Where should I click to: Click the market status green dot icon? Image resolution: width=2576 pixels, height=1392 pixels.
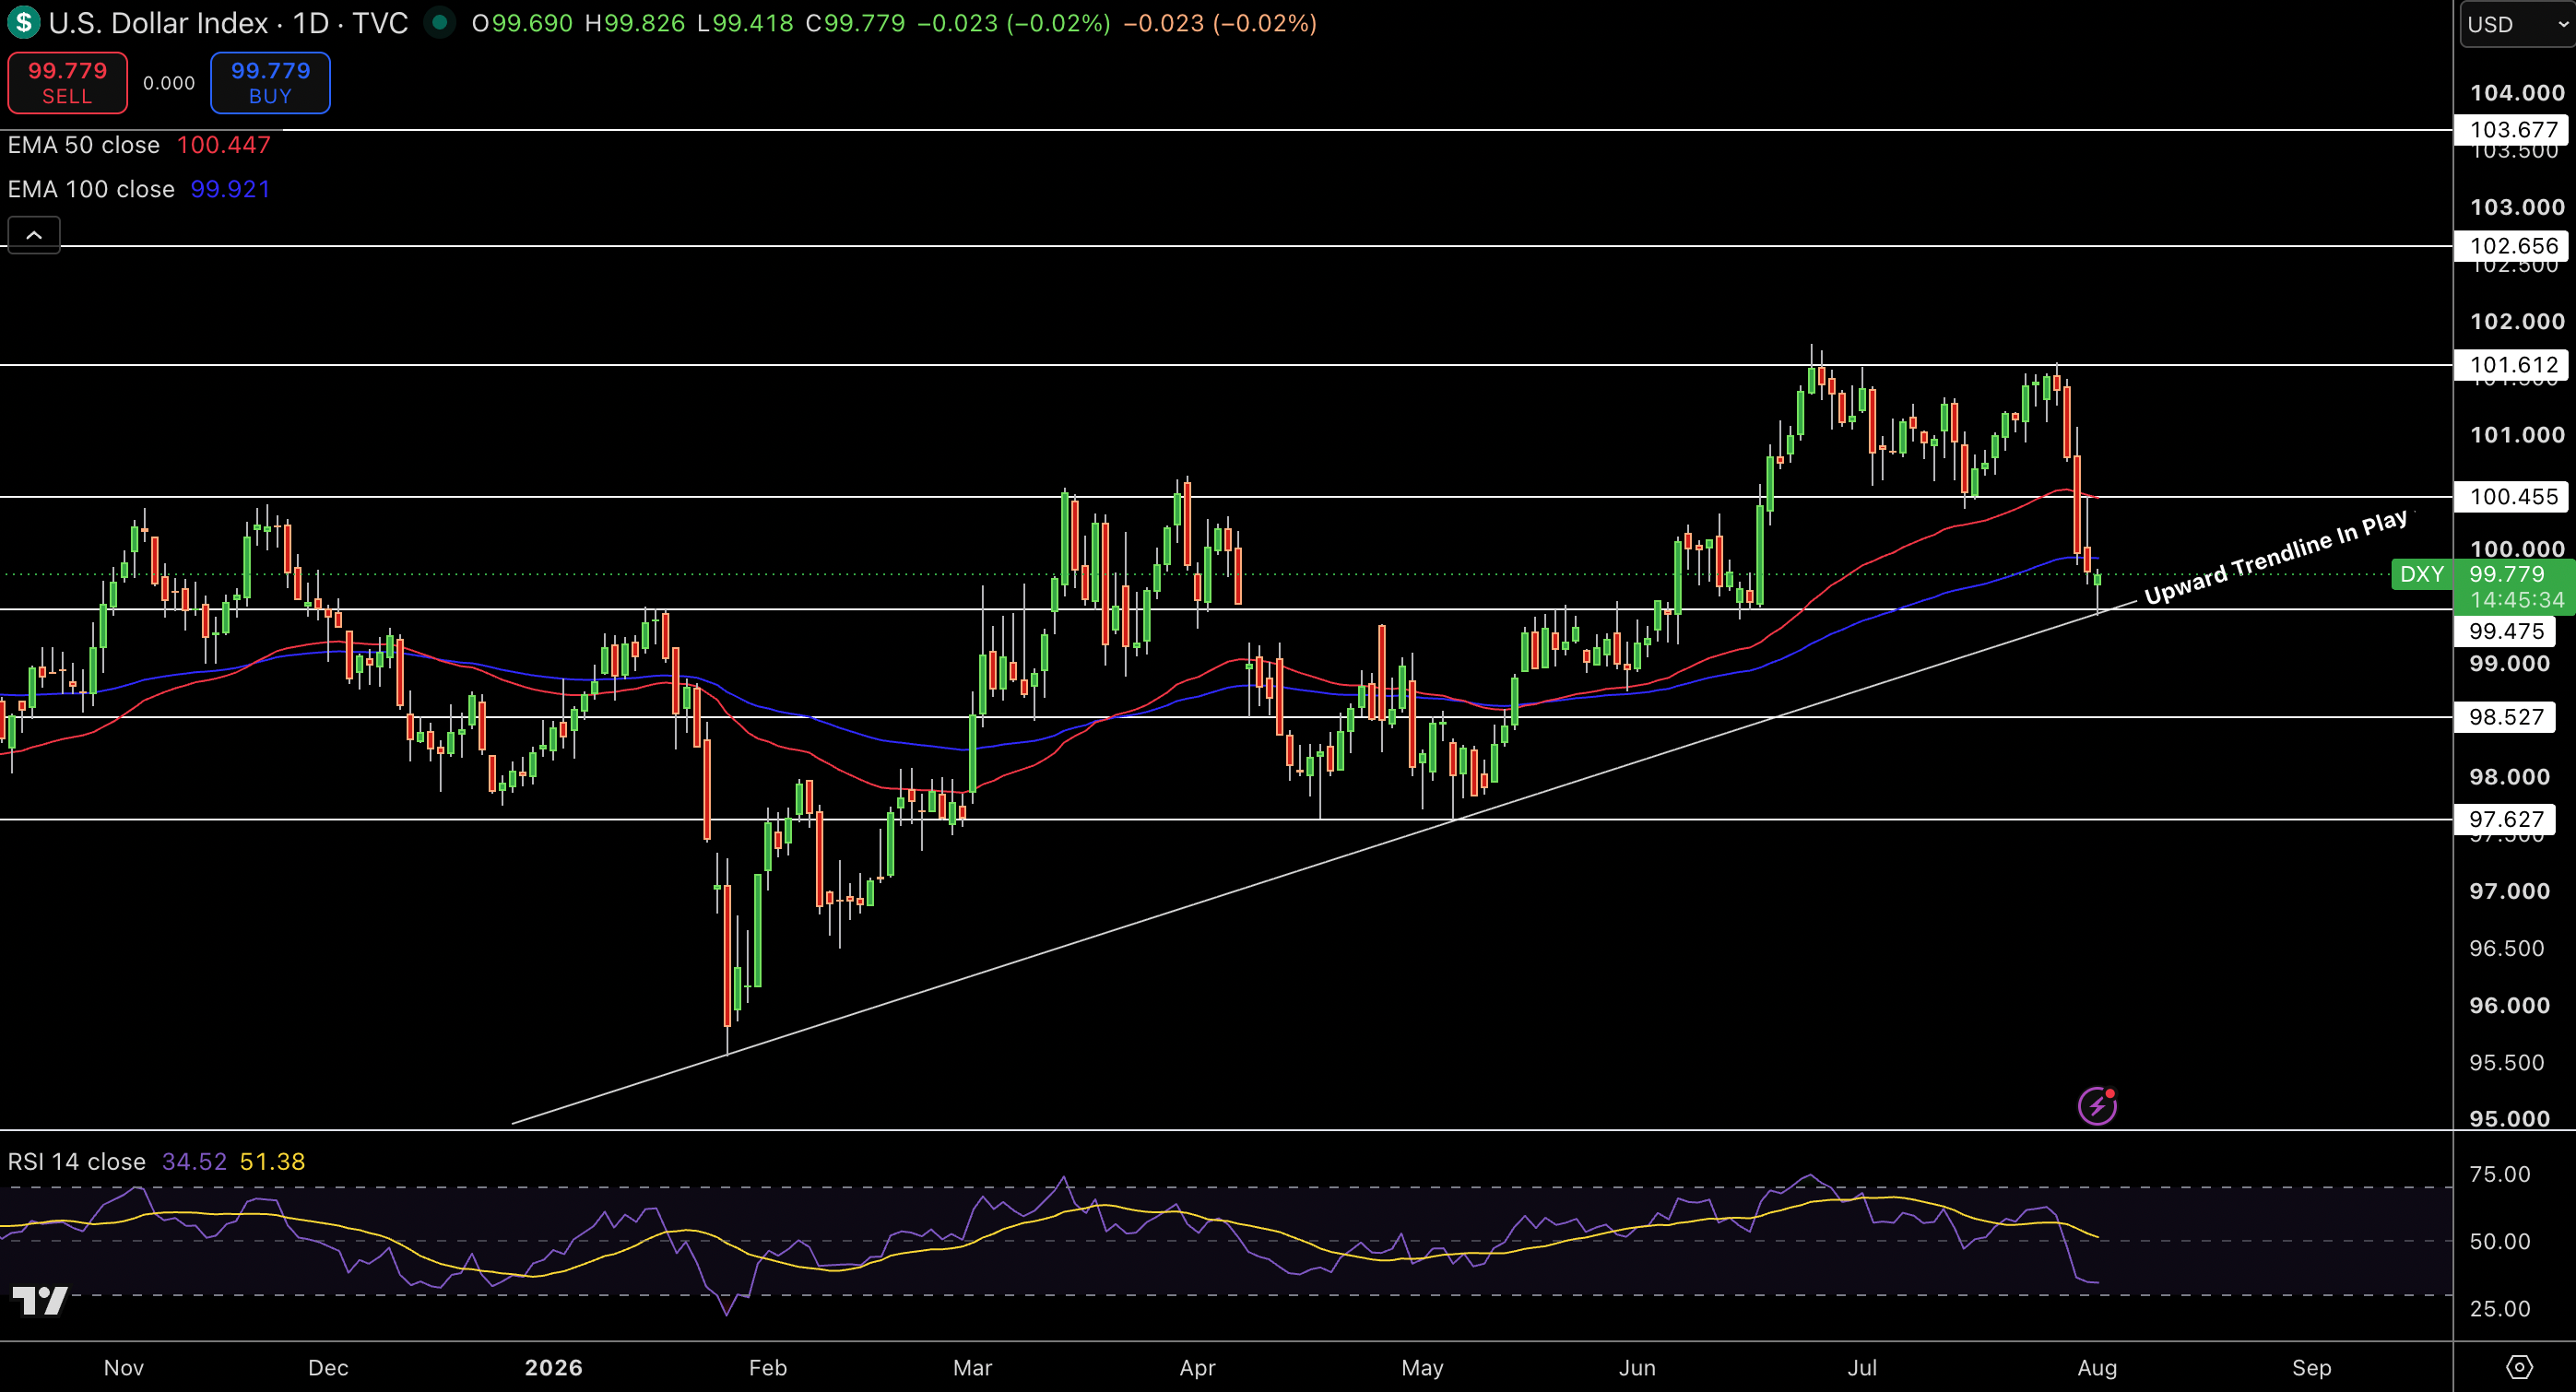(x=439, y=22)
